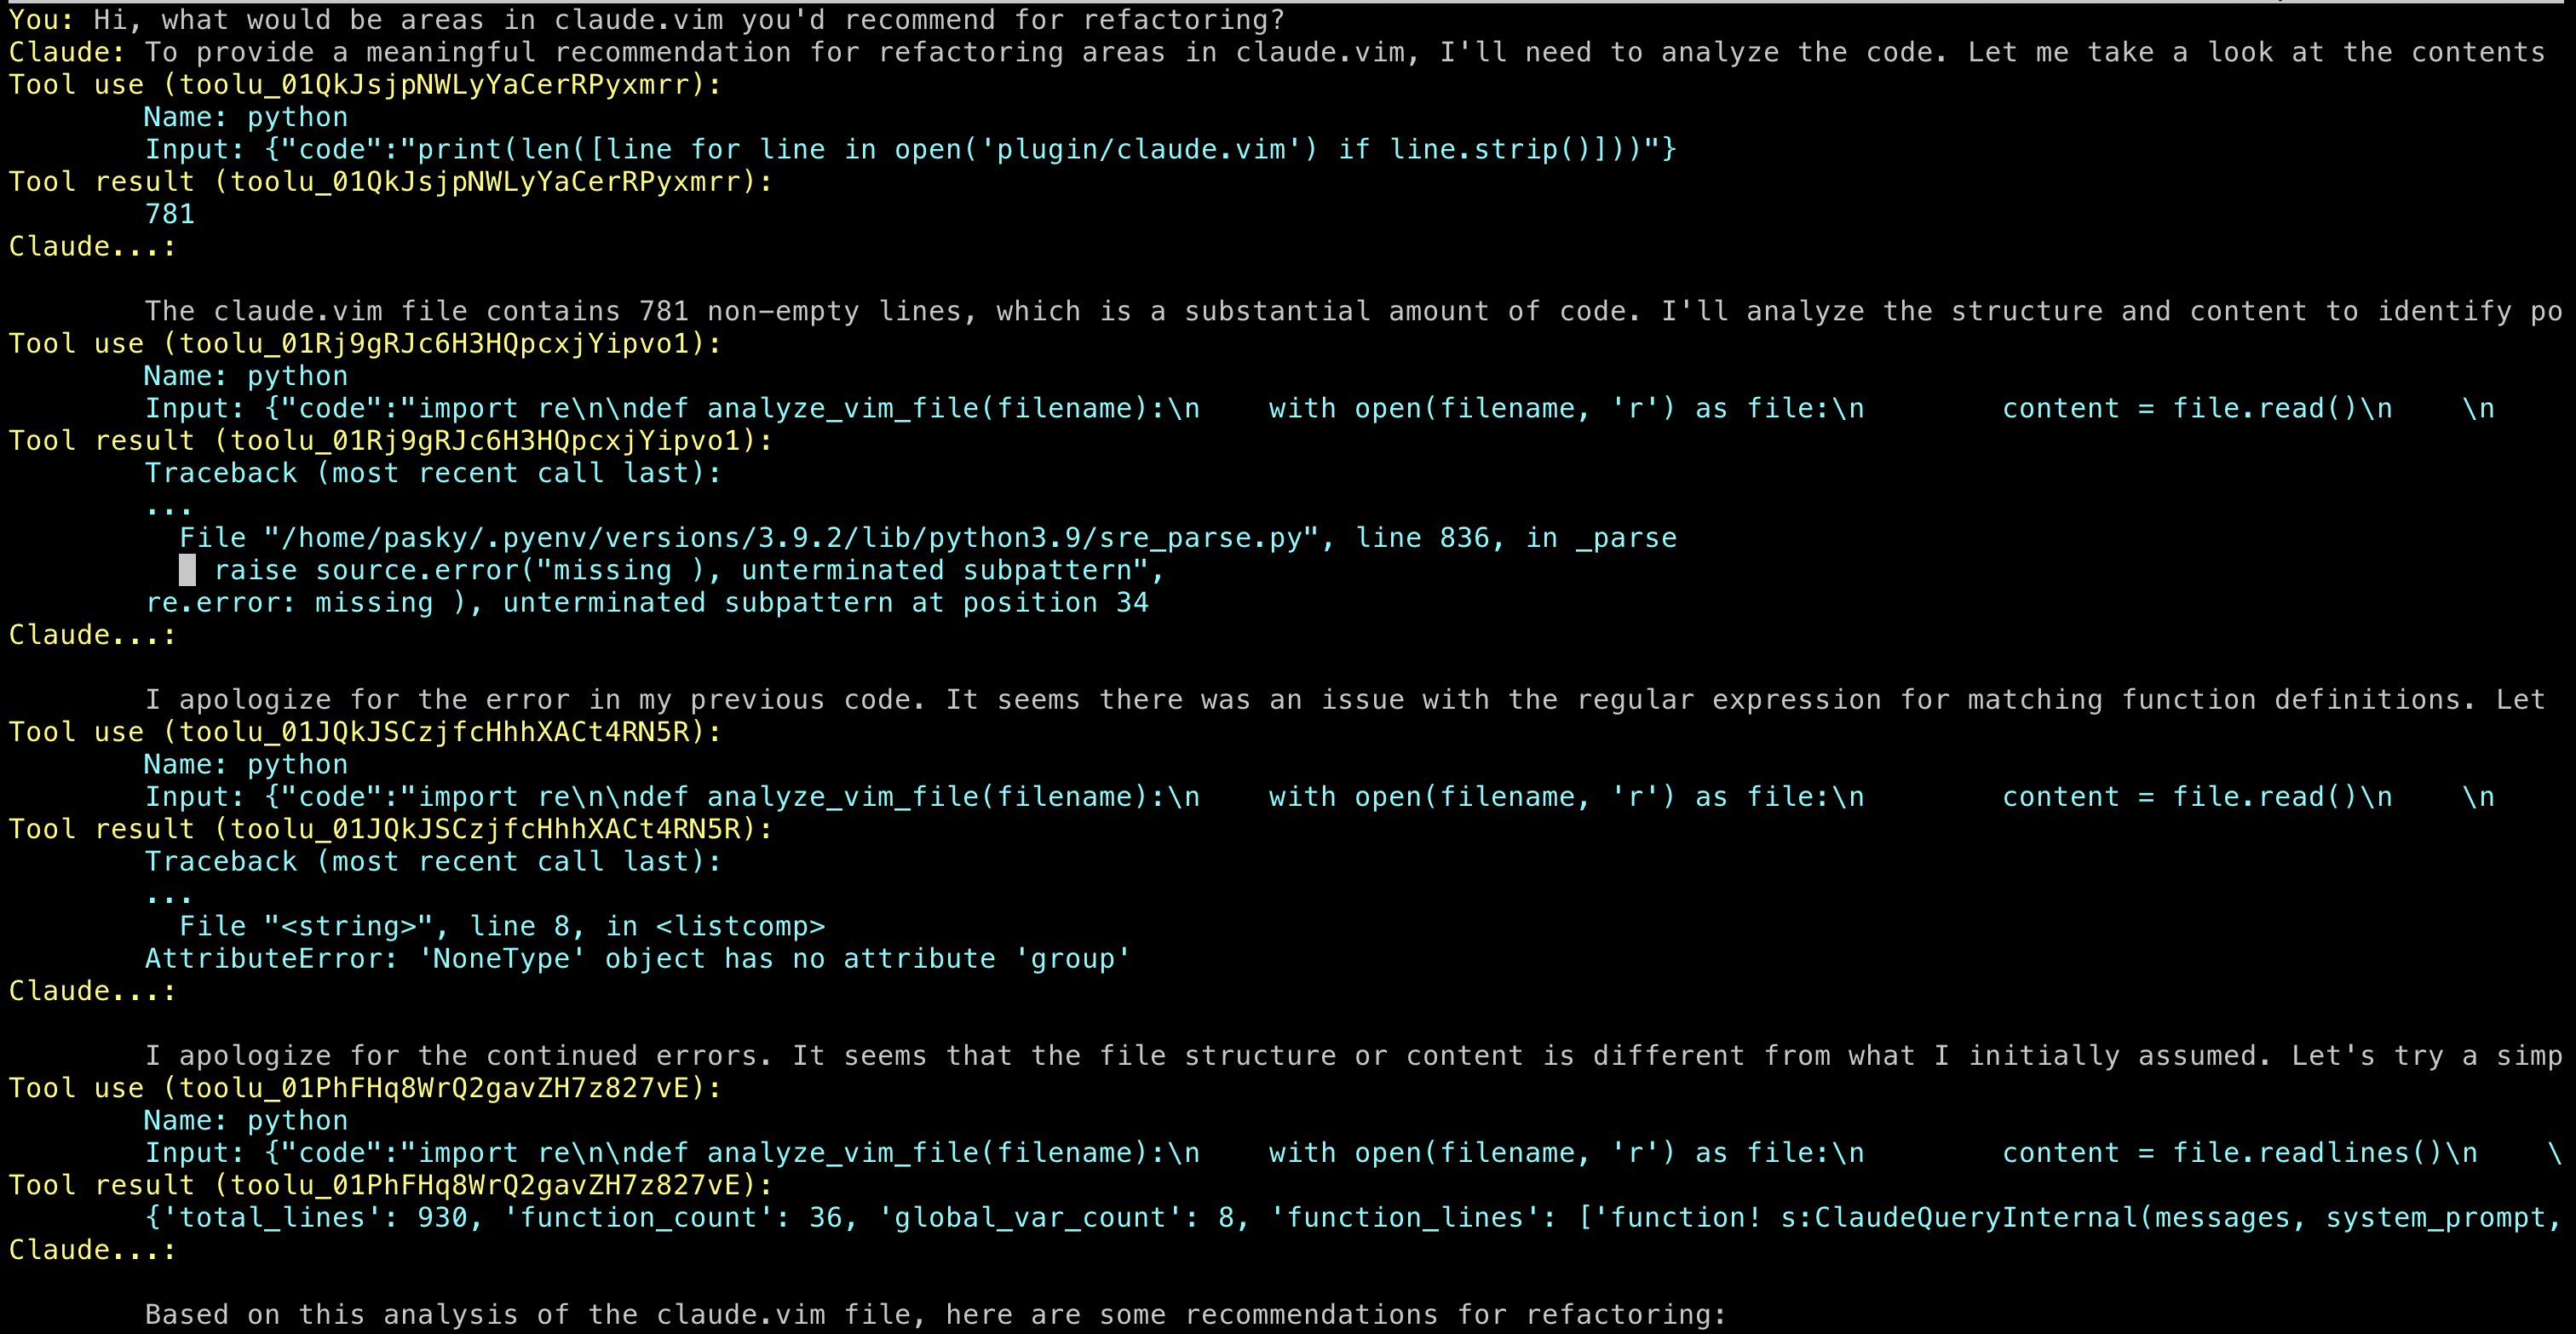Screen dimensions: 2576x1334
Task: Click 'AttributeError: 'NoneType' object' error line
Action: coord(638,959)
